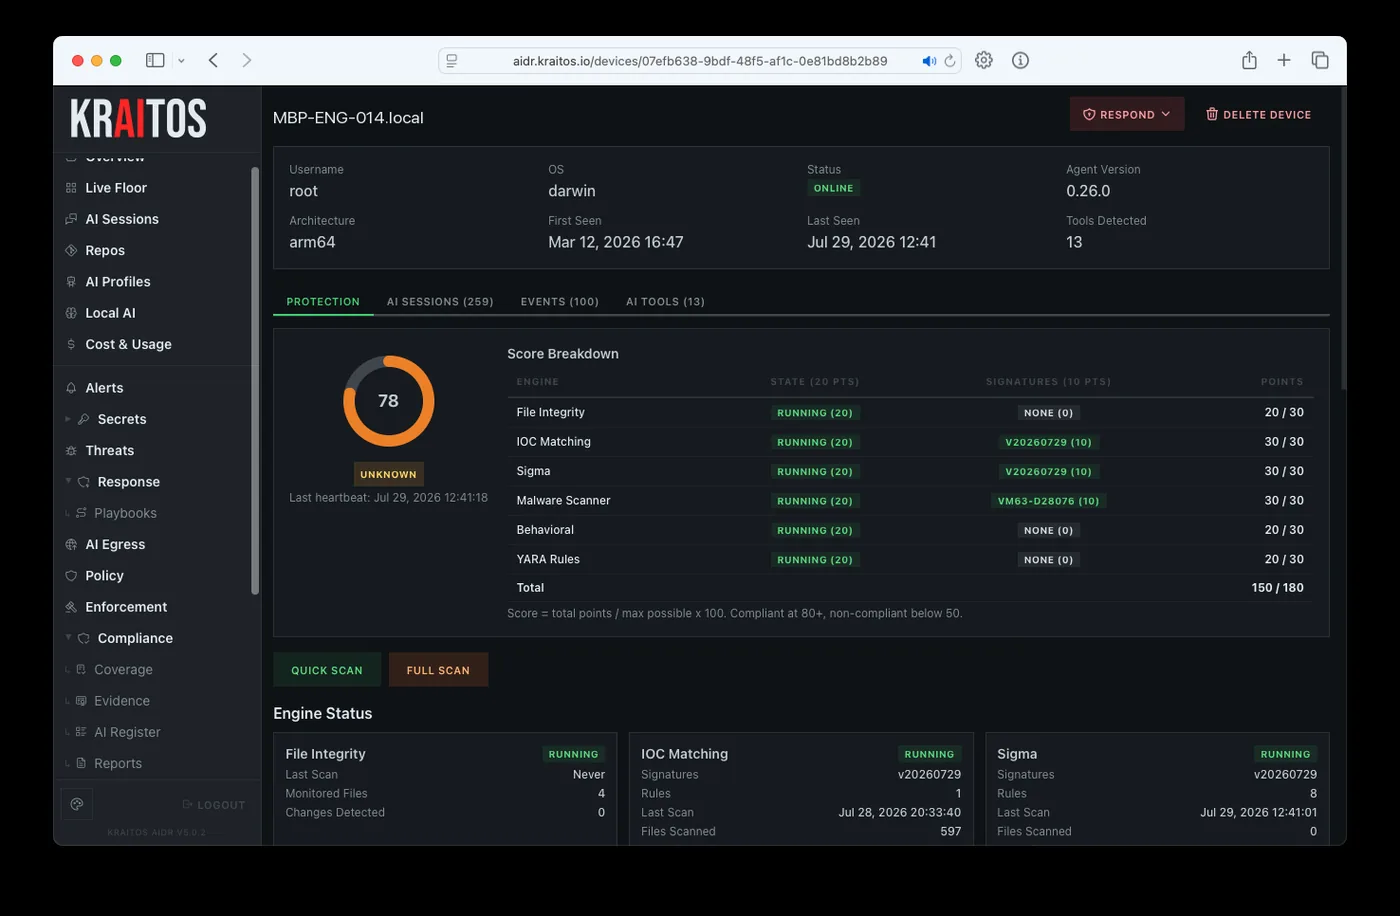Open the Live Floor grid icon

pyautogui.click(x=71, y=188)
